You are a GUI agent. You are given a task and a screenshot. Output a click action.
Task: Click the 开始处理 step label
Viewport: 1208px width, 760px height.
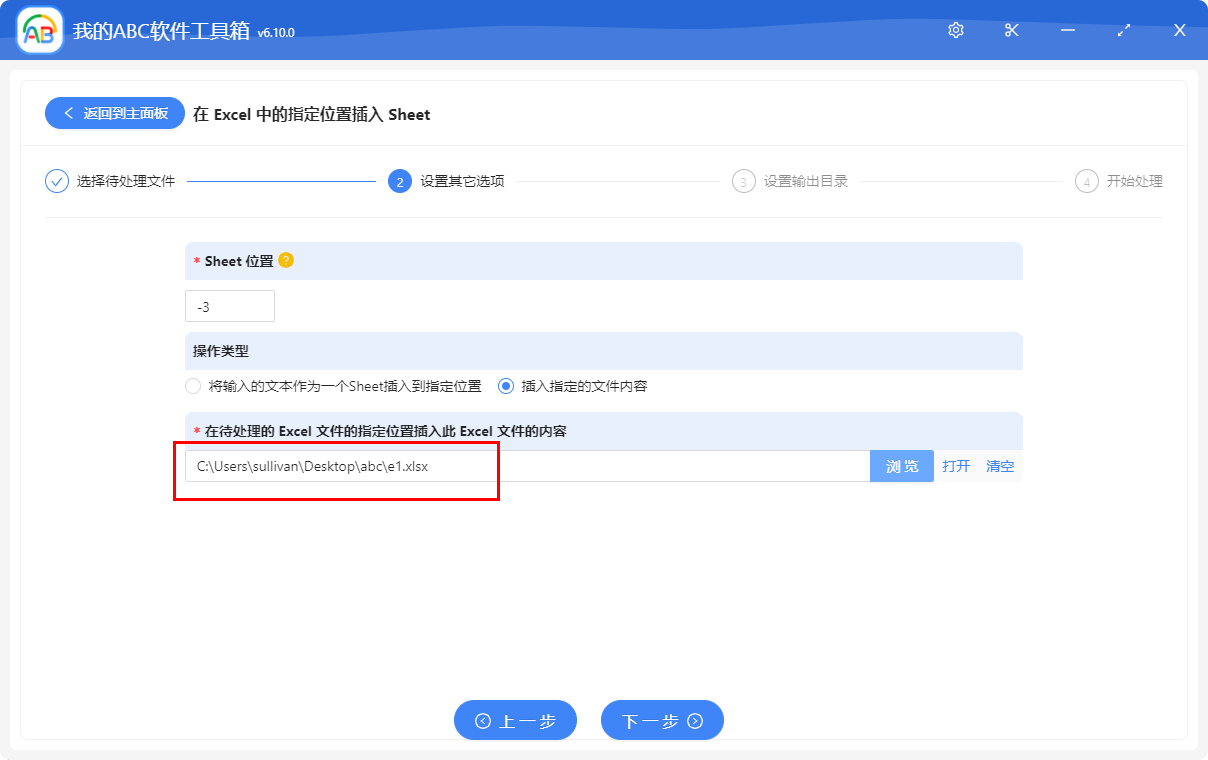[1135, 181]
